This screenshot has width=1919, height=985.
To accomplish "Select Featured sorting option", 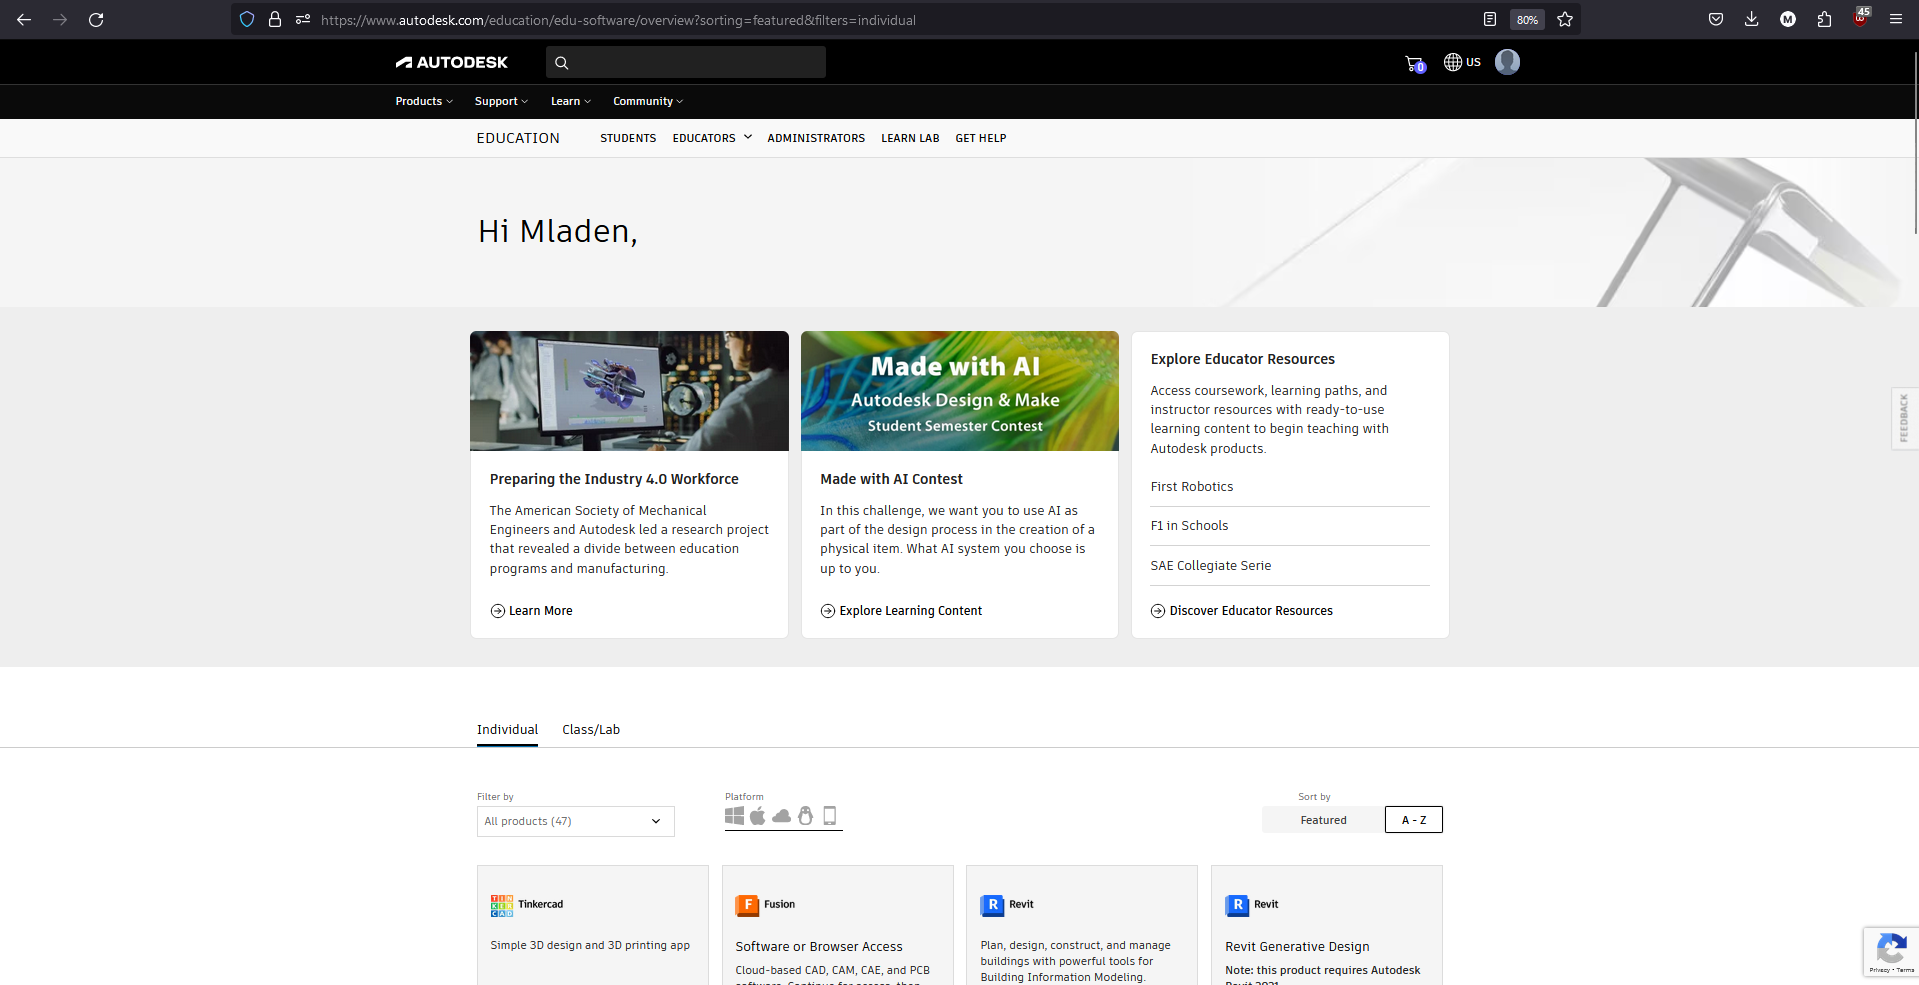I will (x=1322, y=819).
